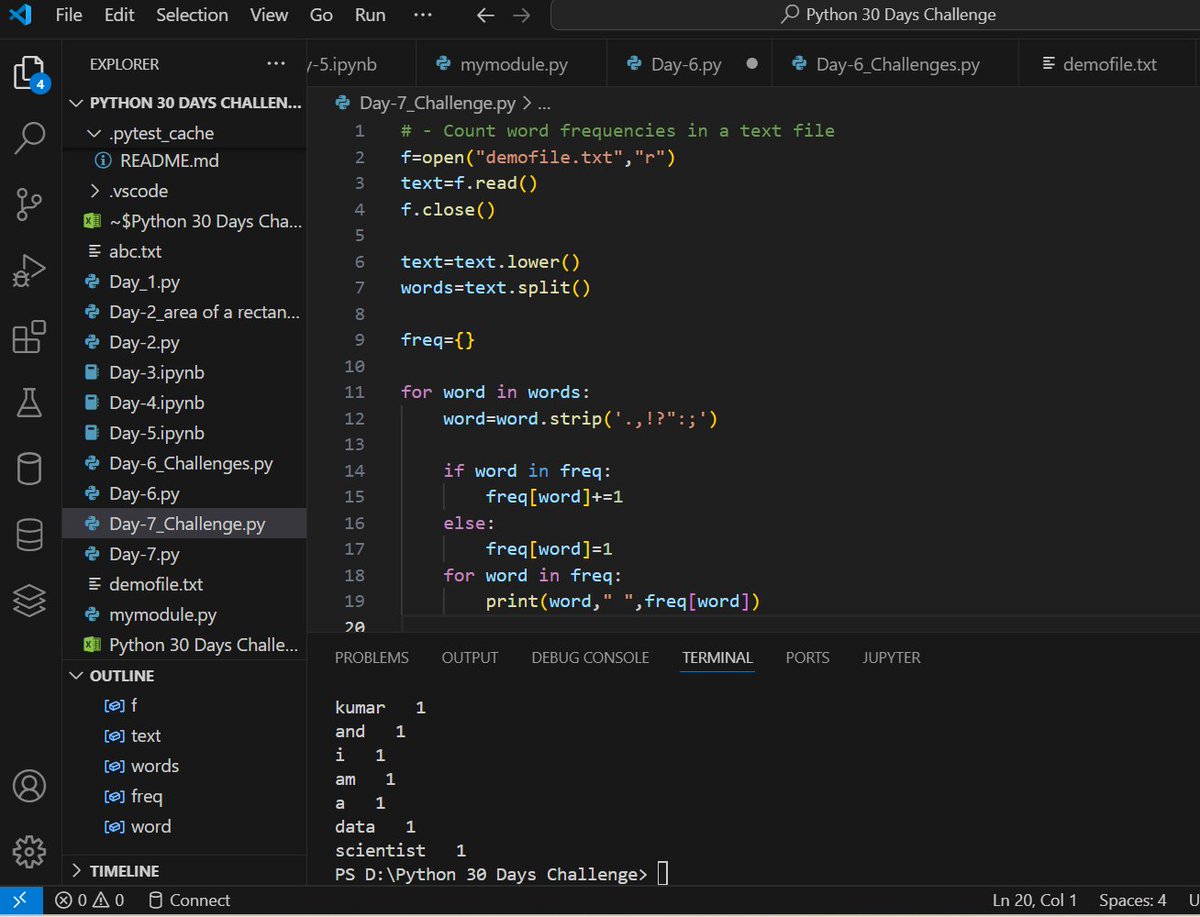Open the menu bar overflow ellipsis

(x=423, y=15)
